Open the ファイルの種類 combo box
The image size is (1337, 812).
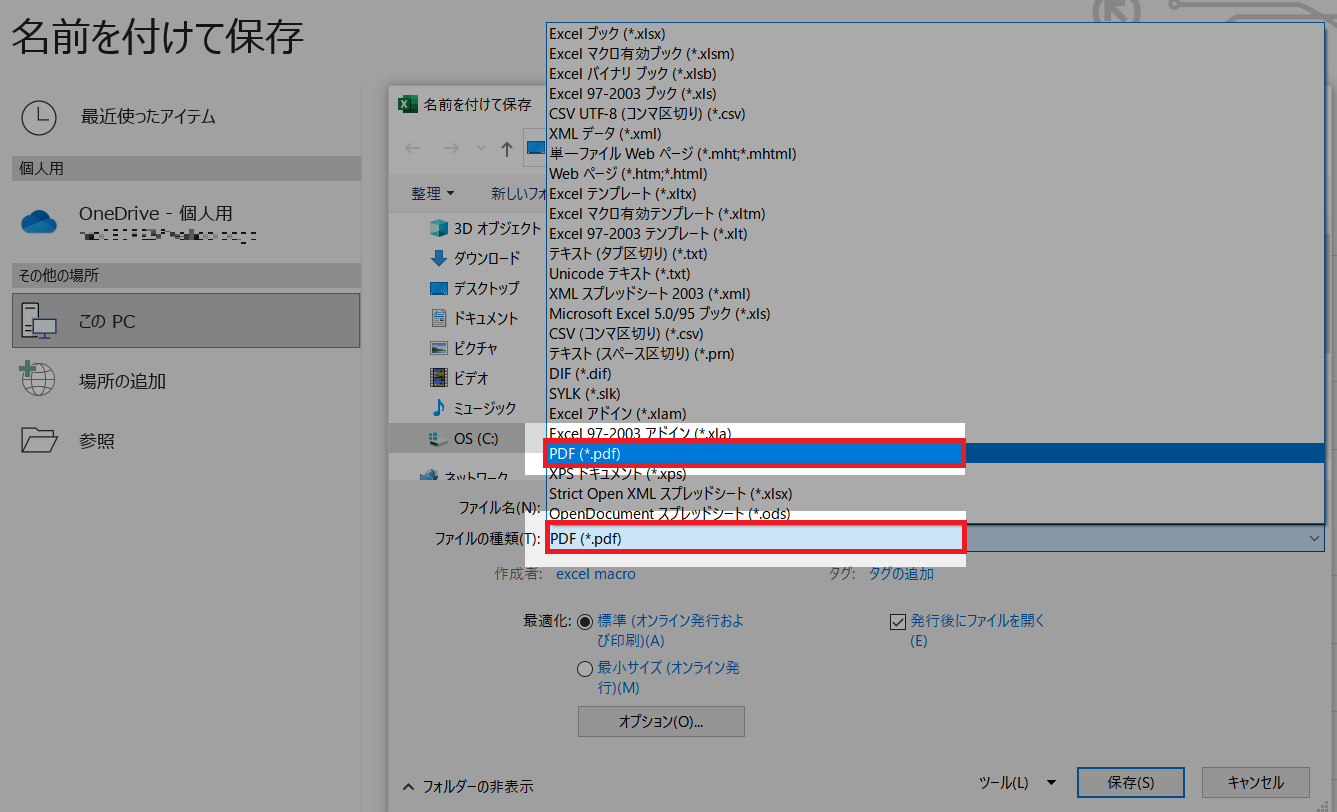(x=935, y=538)
